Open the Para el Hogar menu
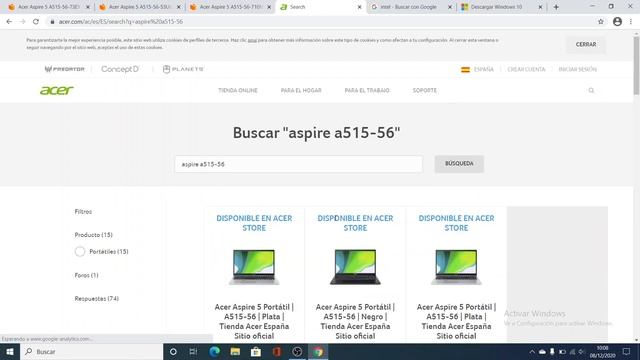The height and width of the screenshot is (360, 640). 301,90
